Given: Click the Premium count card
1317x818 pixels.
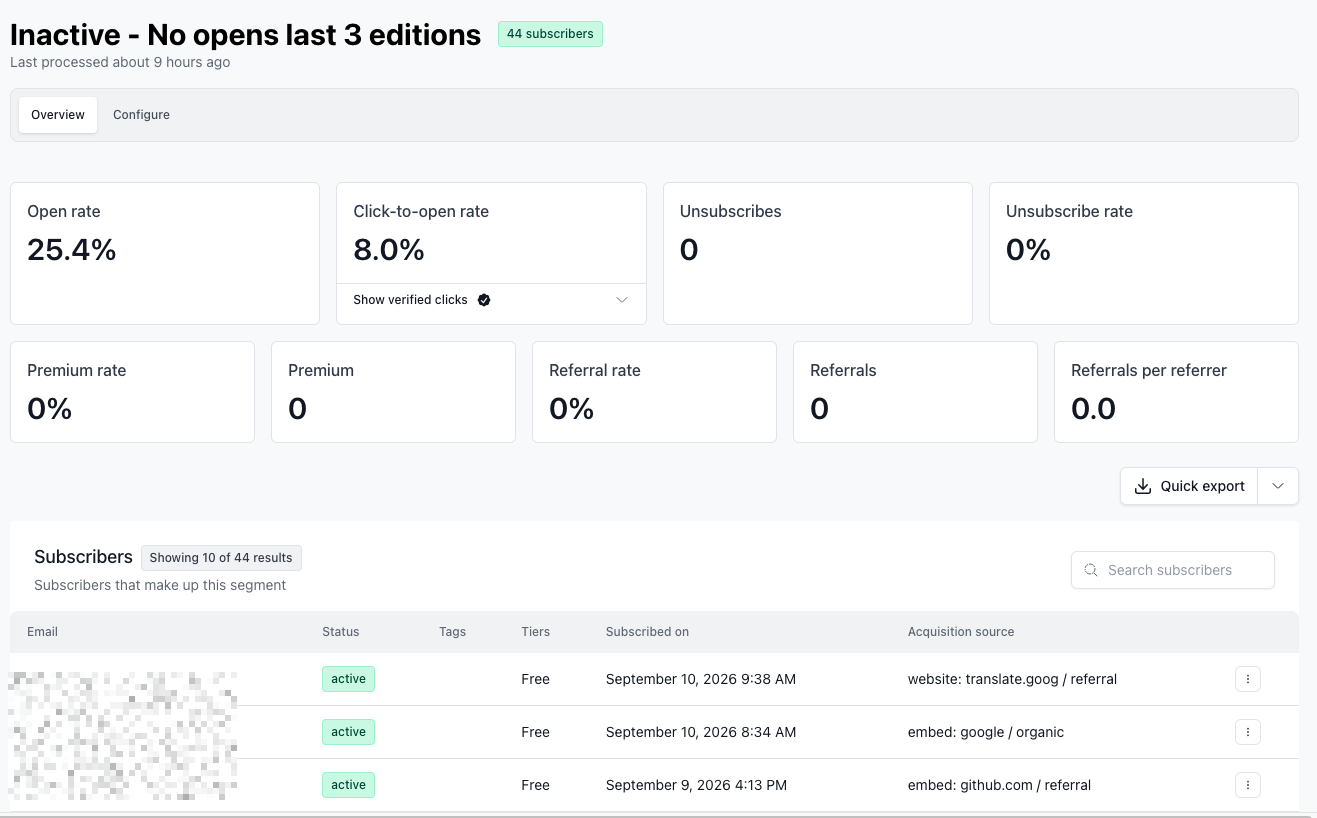Looking at the screenshot, I should coord(393,392).
